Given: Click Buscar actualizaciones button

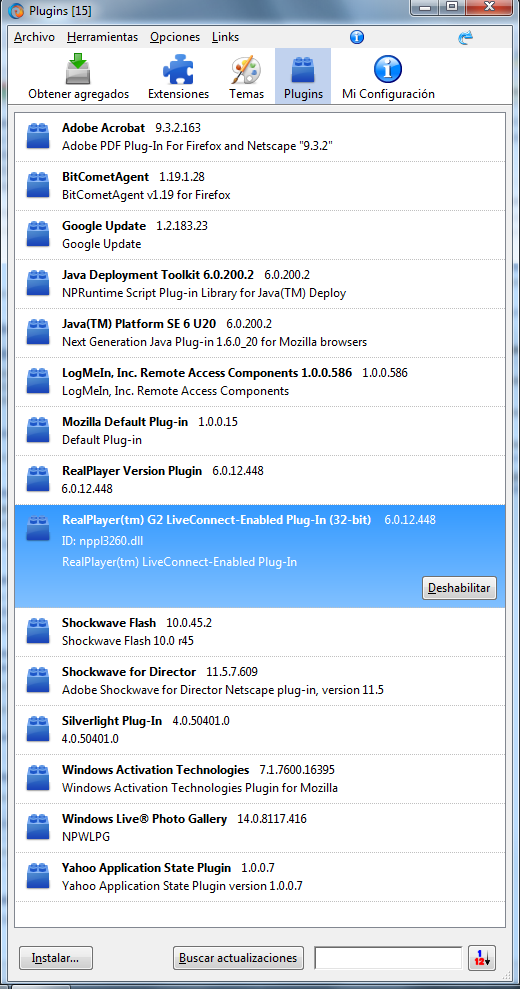Looking at the screenshot, I should click(x=238, y=957).
